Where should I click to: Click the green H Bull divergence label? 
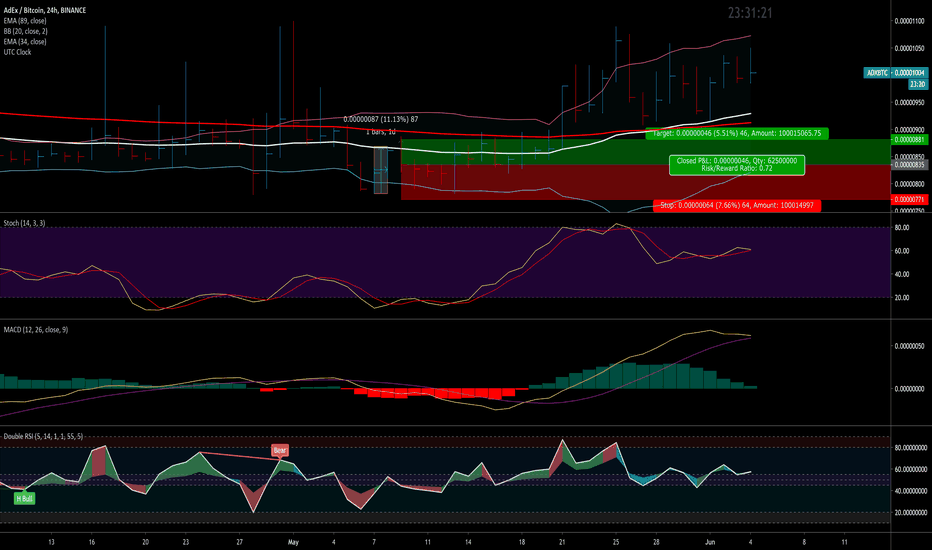tap(24, 498)
